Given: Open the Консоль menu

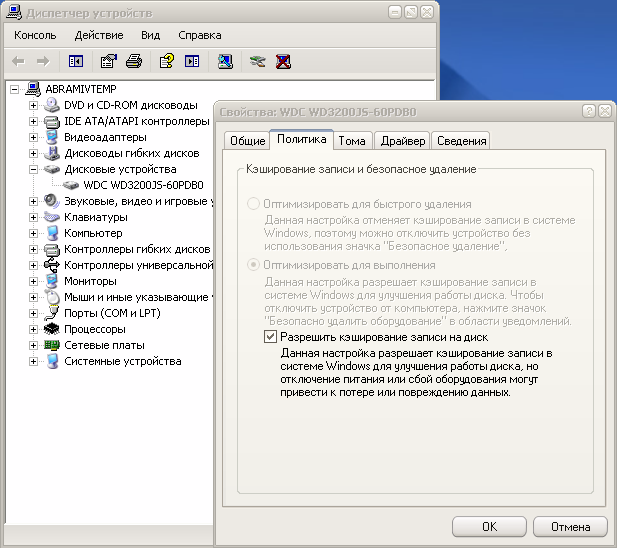Looking at the screenshot, I should click(x=35, y=35).
